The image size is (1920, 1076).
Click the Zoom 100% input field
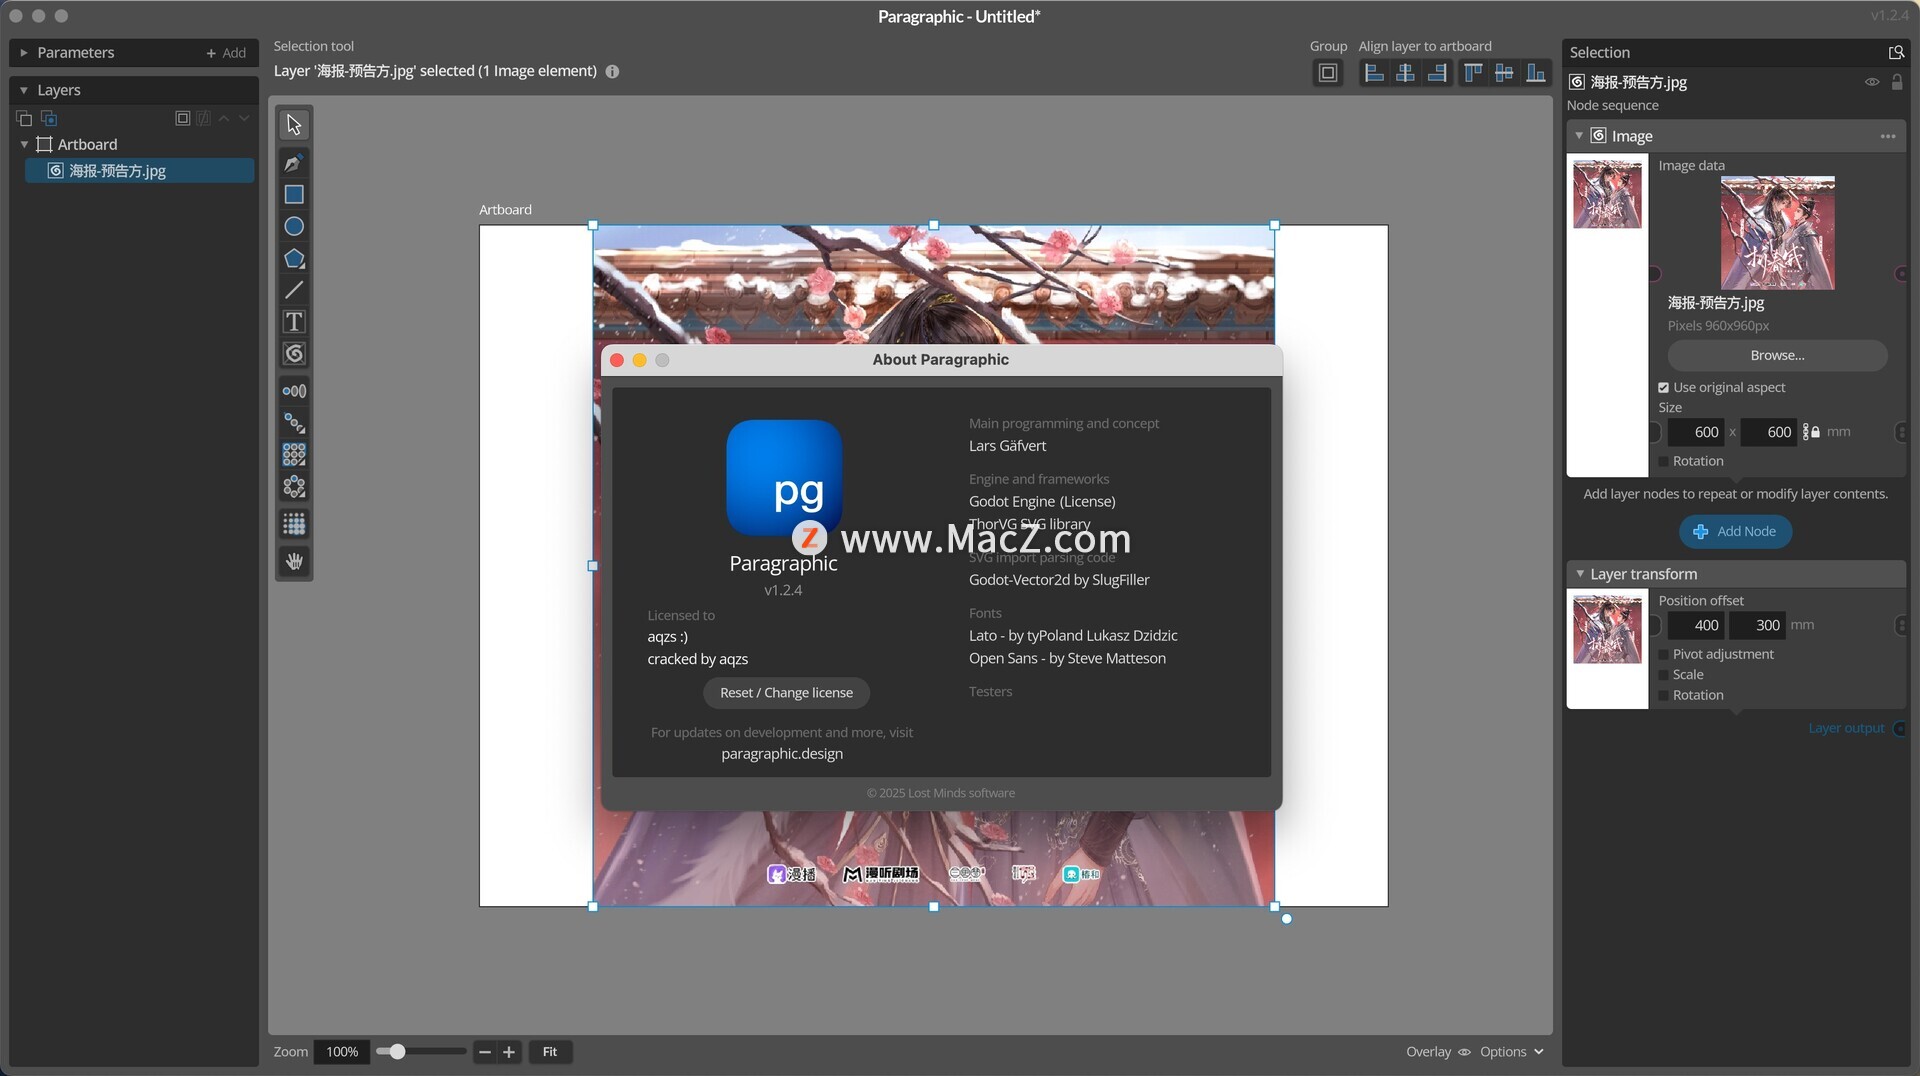pos(342,1052)
